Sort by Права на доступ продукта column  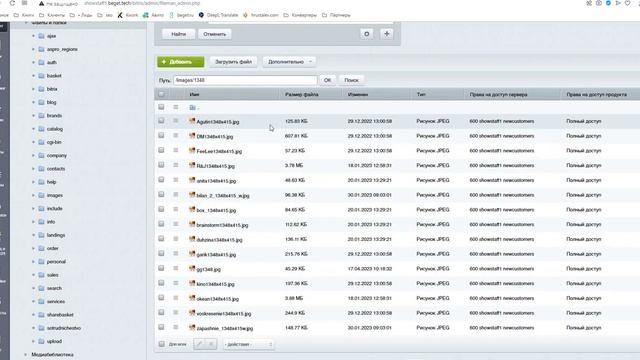596,94
